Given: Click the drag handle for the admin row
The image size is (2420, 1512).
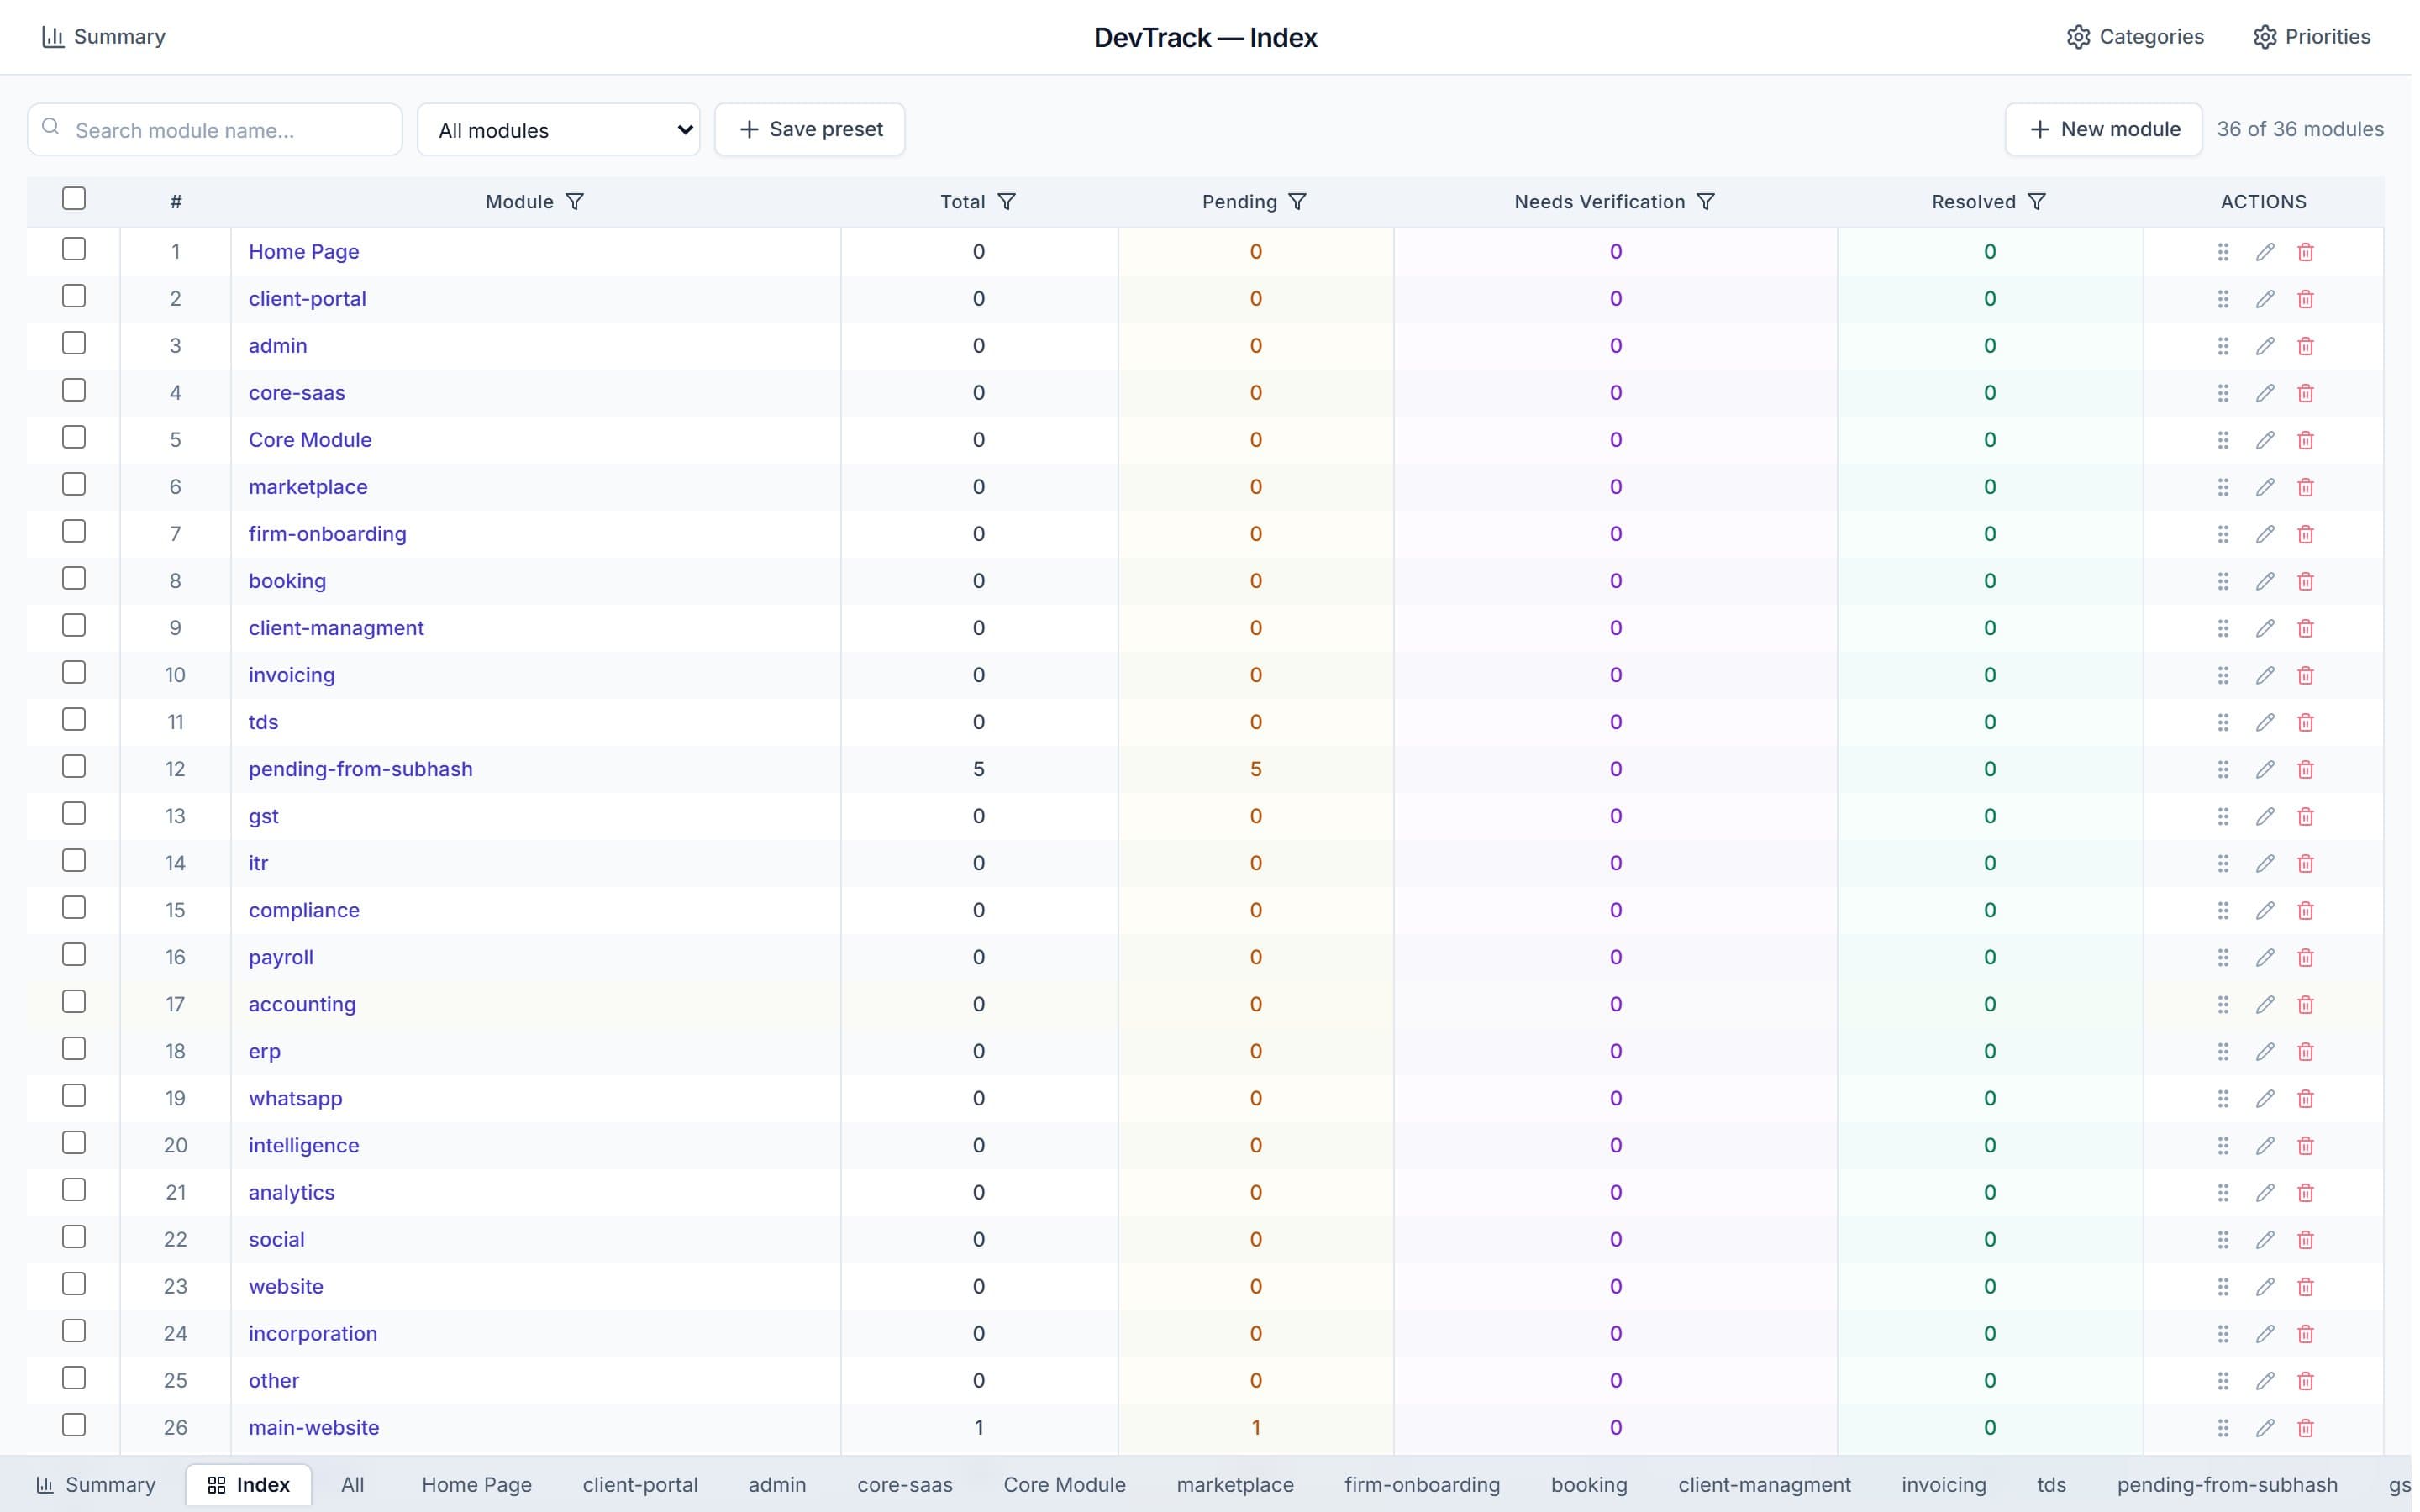Looking at the screenshot, I should (2222, 346).
